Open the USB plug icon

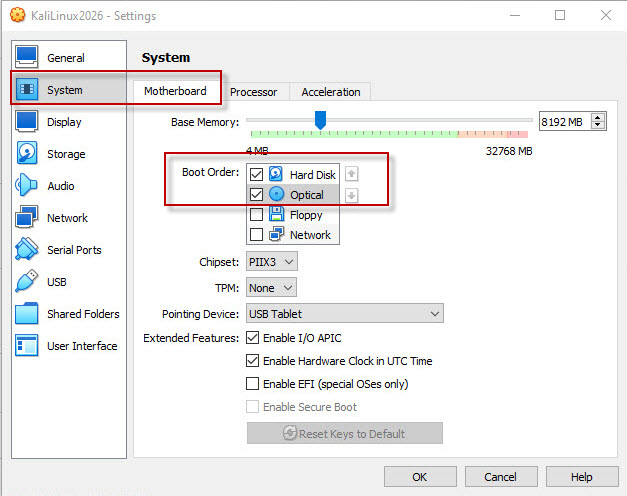pyautogui.click(x=27, y=281)
